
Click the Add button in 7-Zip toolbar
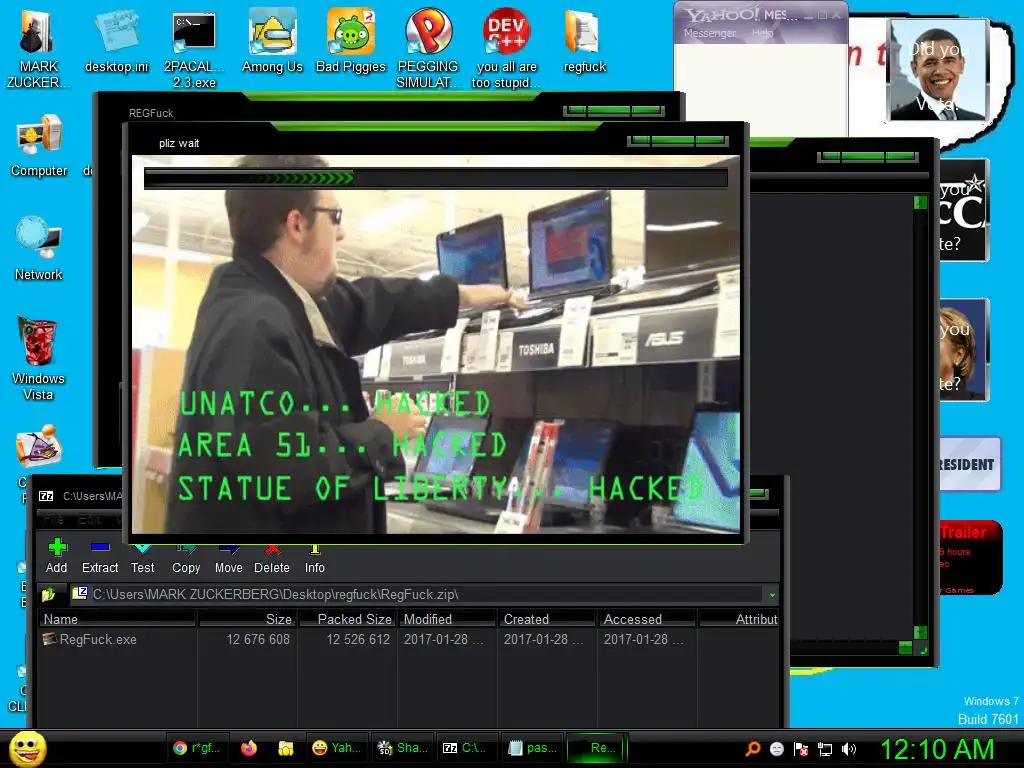click(x=57, y=555)
